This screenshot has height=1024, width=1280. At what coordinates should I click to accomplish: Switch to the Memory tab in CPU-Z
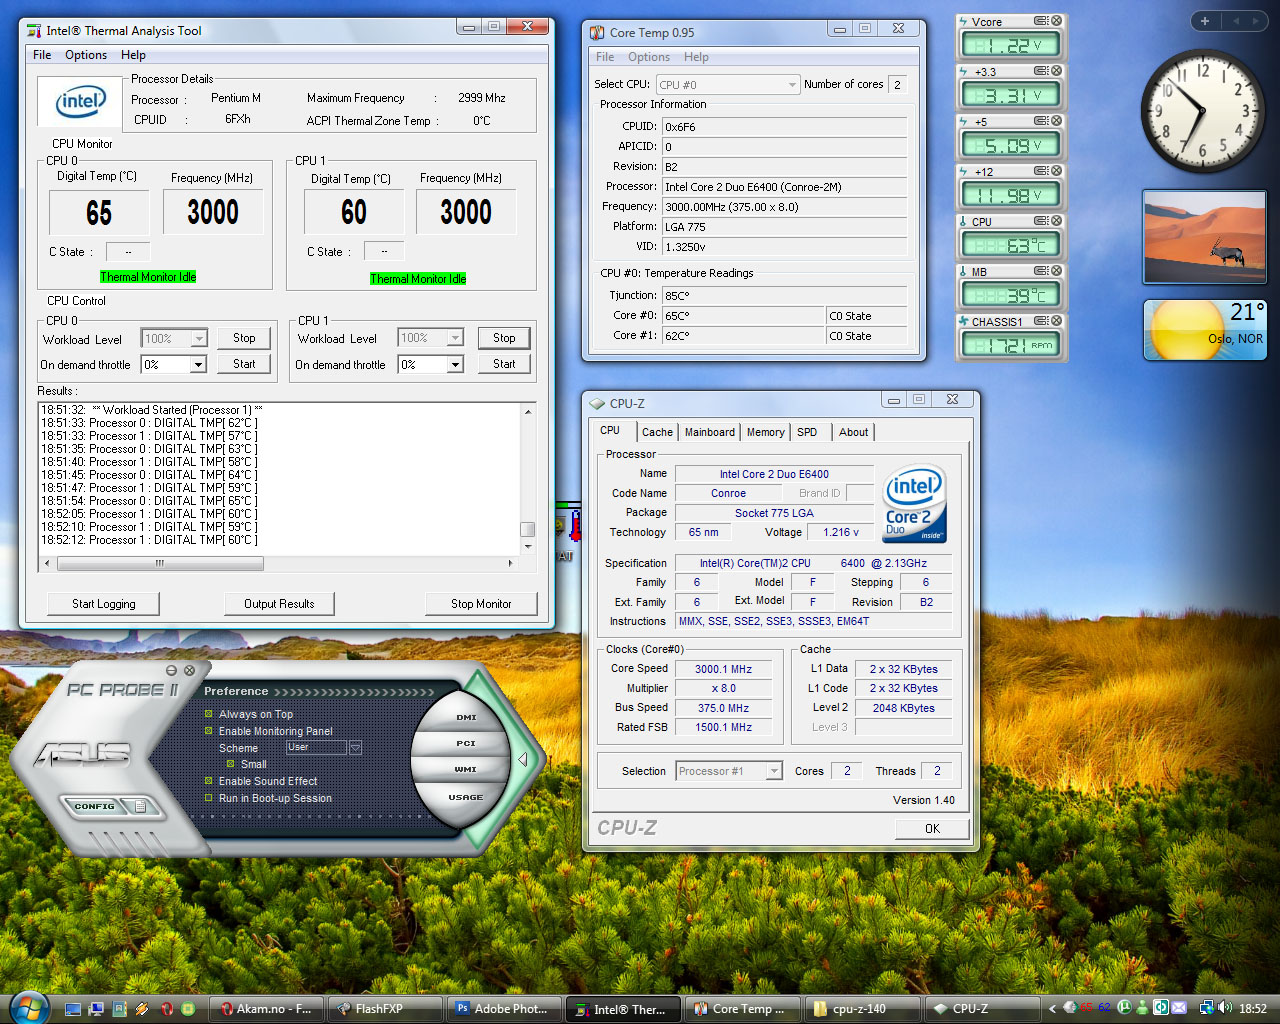(x=765, y=432)
